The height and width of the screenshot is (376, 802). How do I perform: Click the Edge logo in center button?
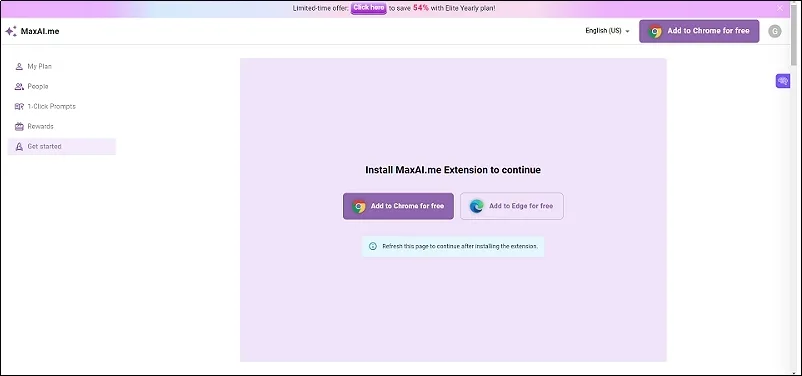pyautogui.click(x=476, y=206)
